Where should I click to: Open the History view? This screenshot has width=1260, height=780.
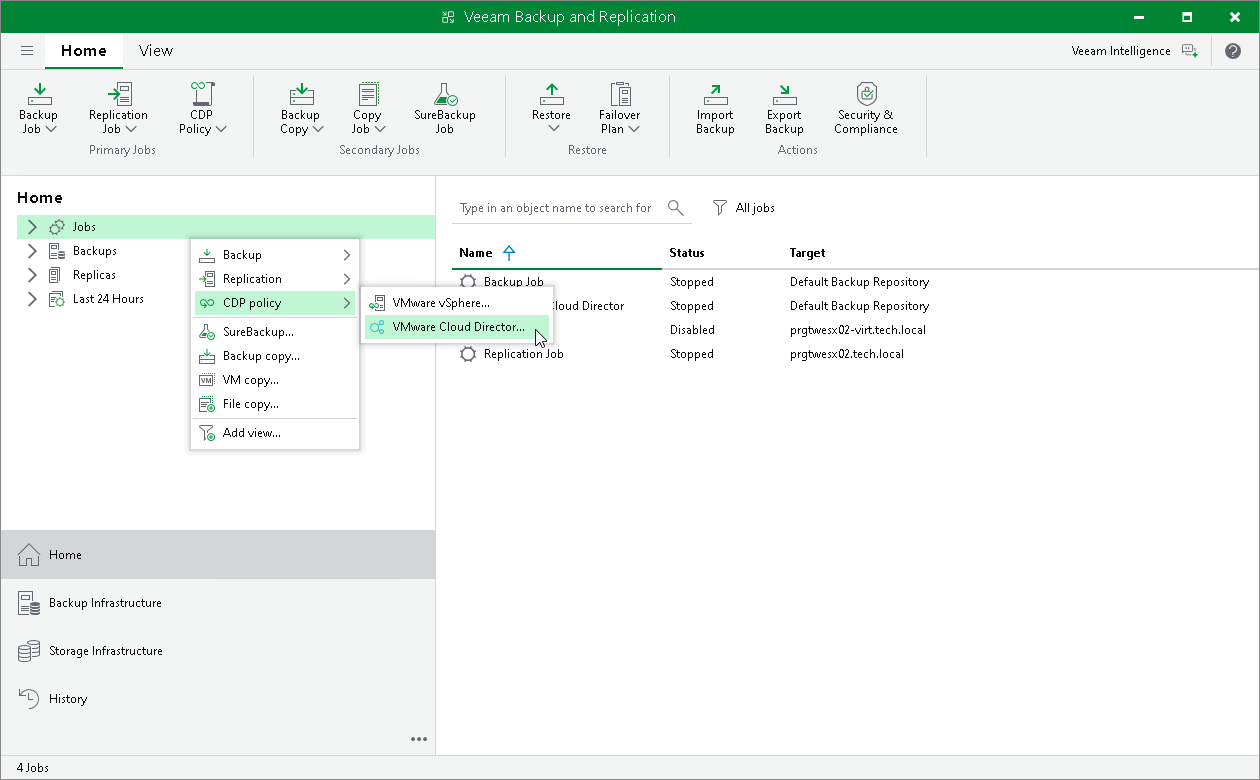coord(218,698)
